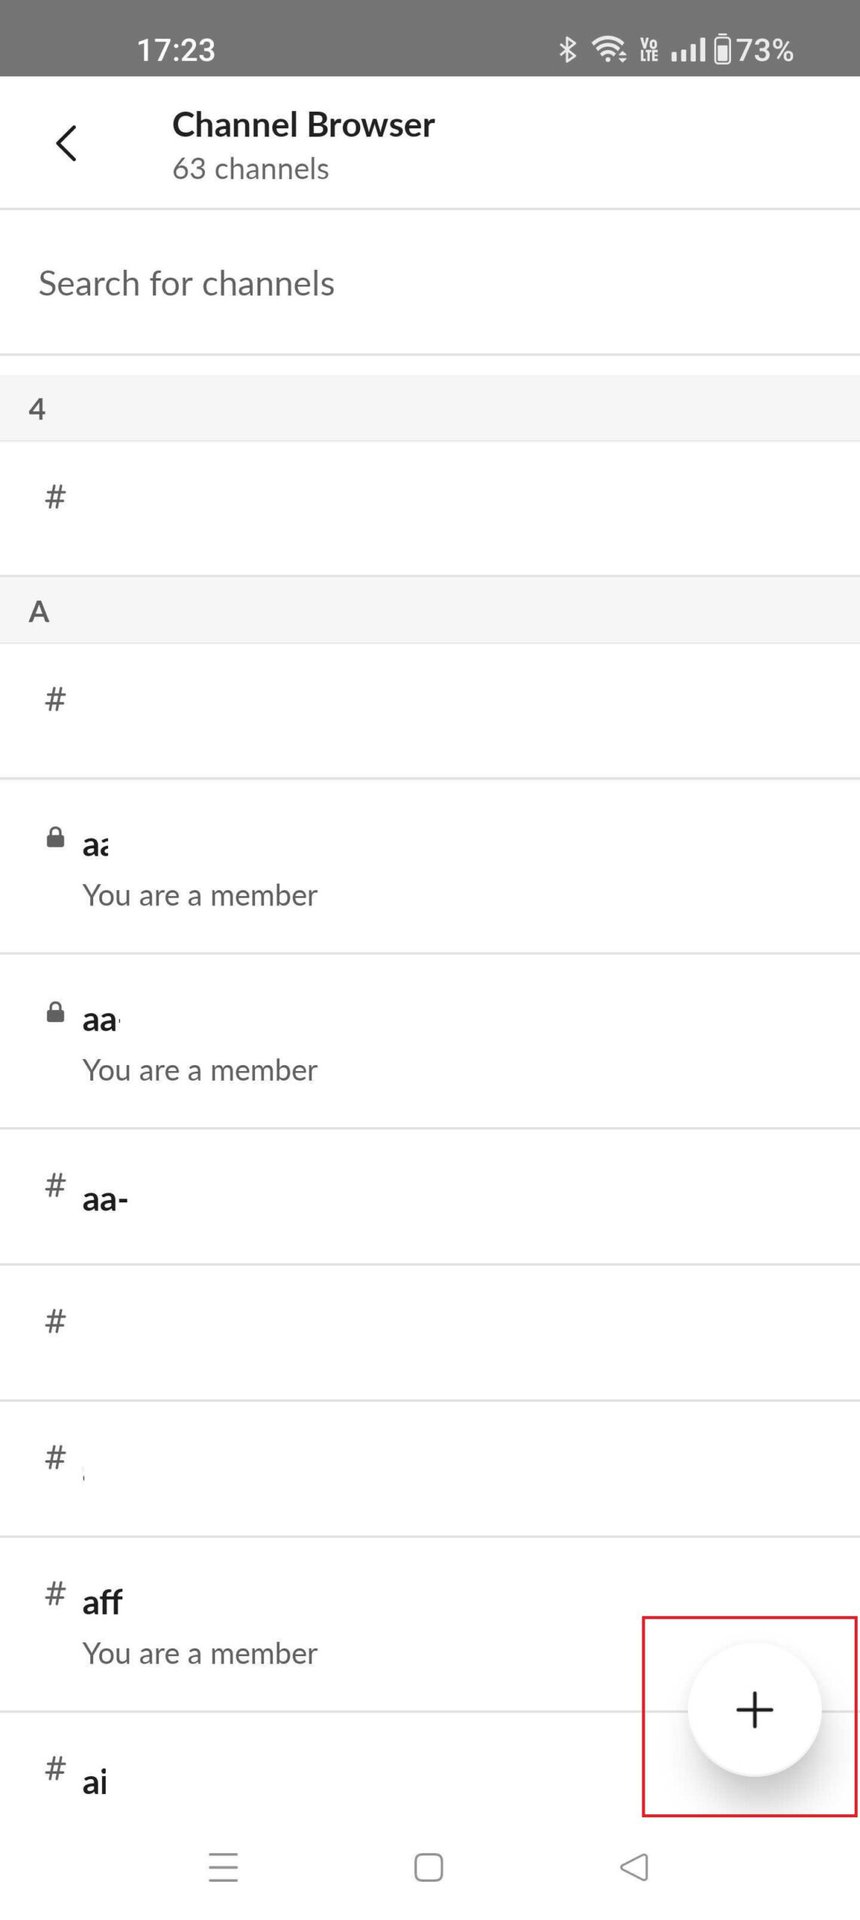Image resolution: width=860 pixels, height=1920 pixels.
Task: Select the channel row directly above aff
Action: (430, 1468)
